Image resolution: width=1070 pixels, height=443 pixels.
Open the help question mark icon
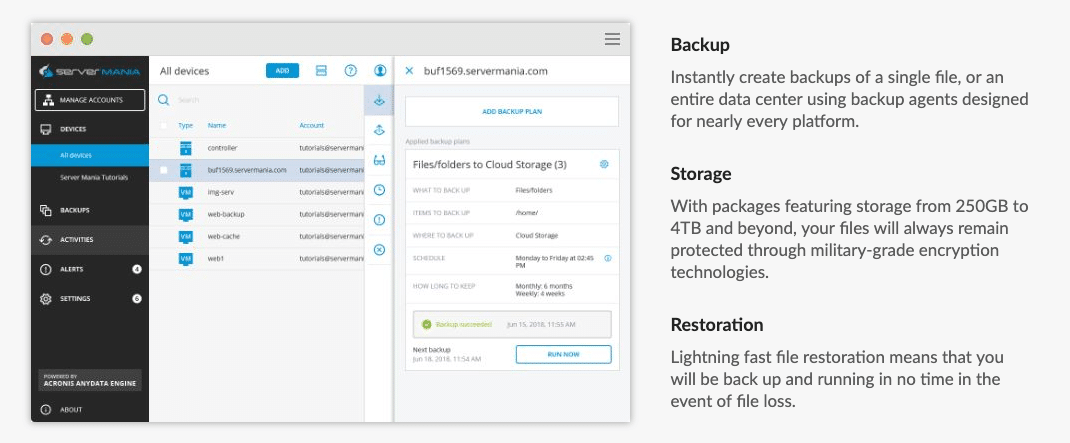351,70
